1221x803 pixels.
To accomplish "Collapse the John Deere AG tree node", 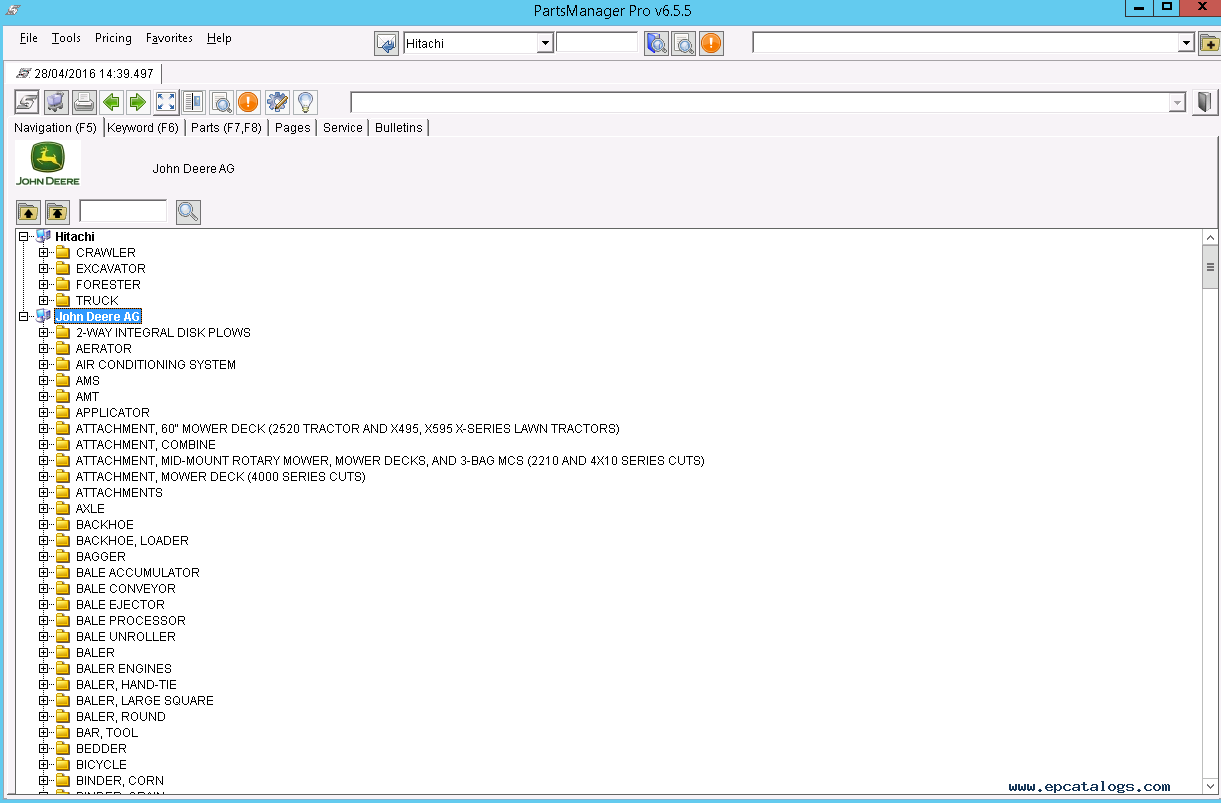I will coord(24,317).
